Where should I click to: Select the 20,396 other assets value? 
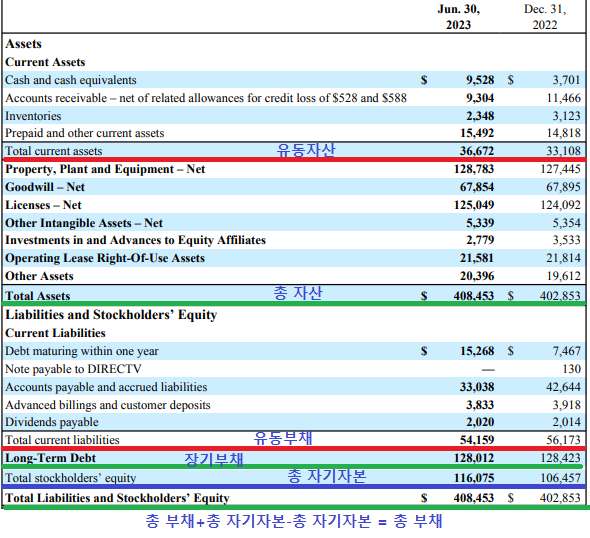click(477, 277)
